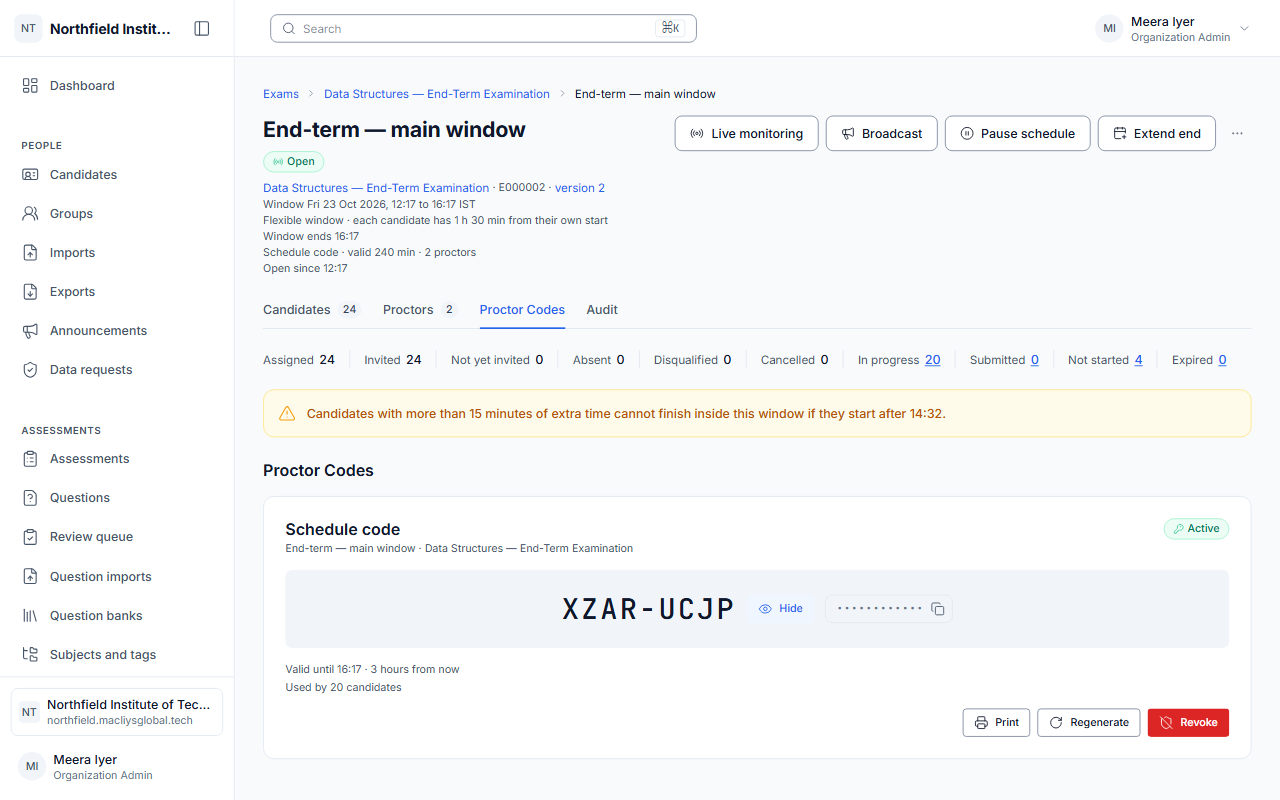Switch to the Proctors tab
The image size is (1280, 800).
click(x=420, y=310)
